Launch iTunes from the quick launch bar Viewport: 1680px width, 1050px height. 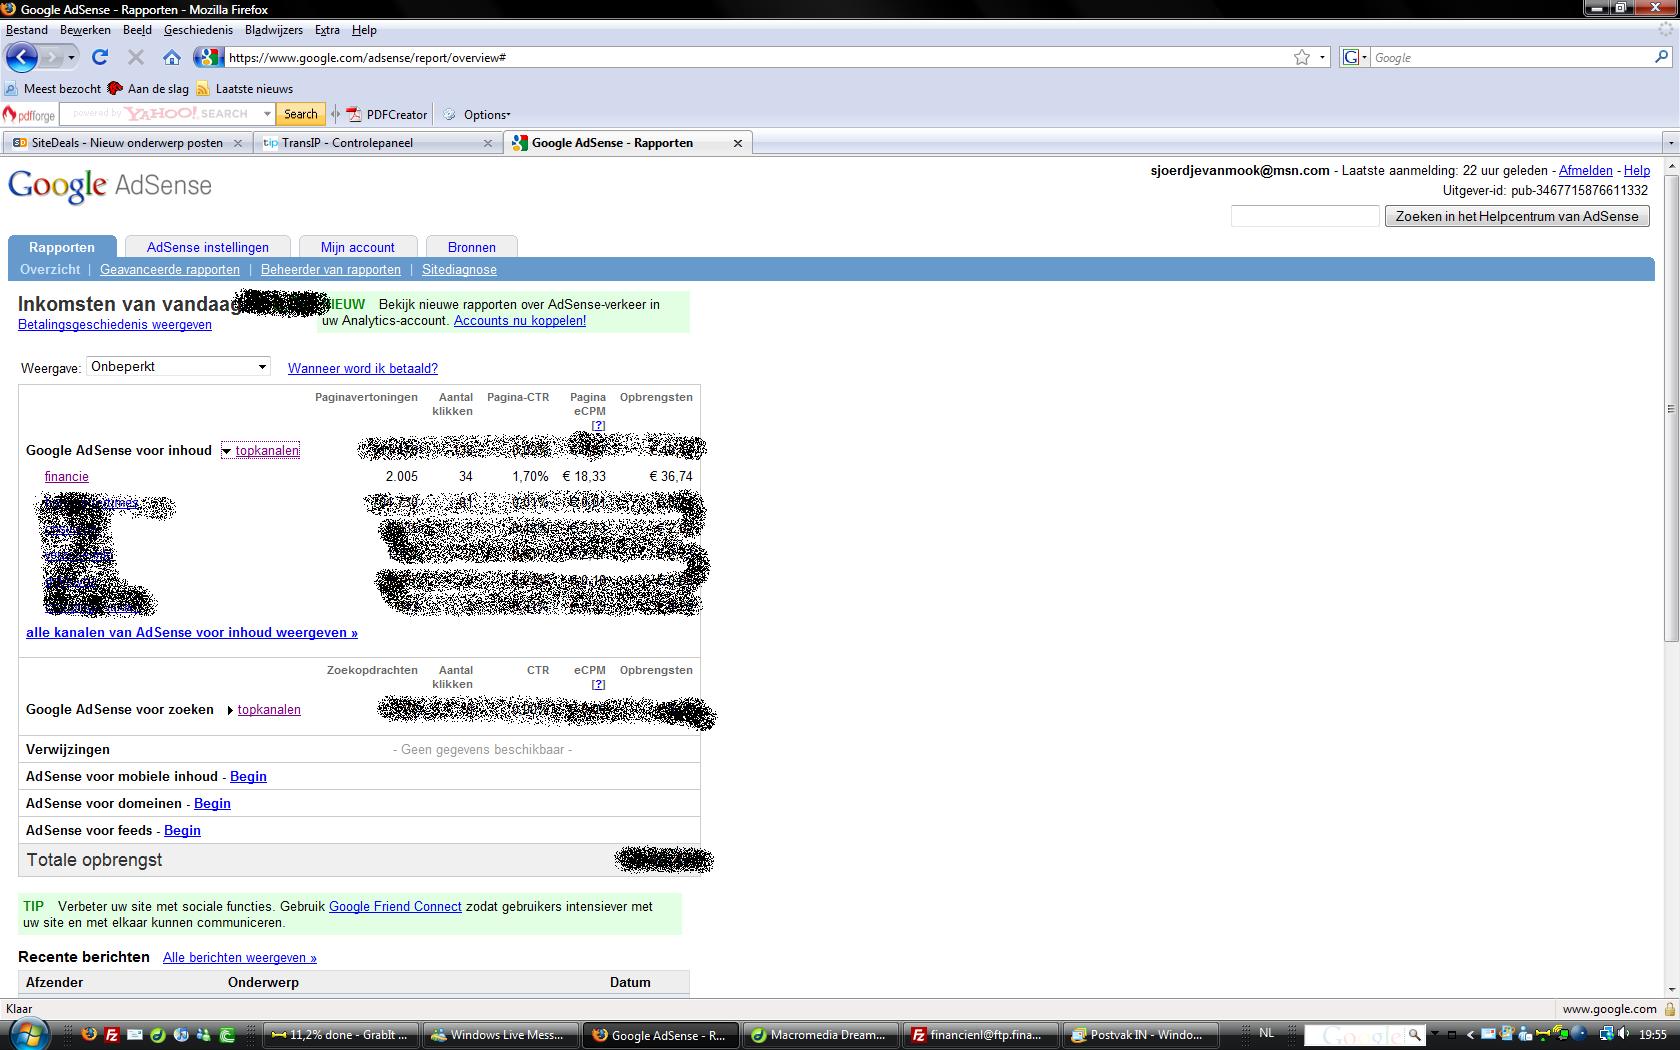point(181,1035)
